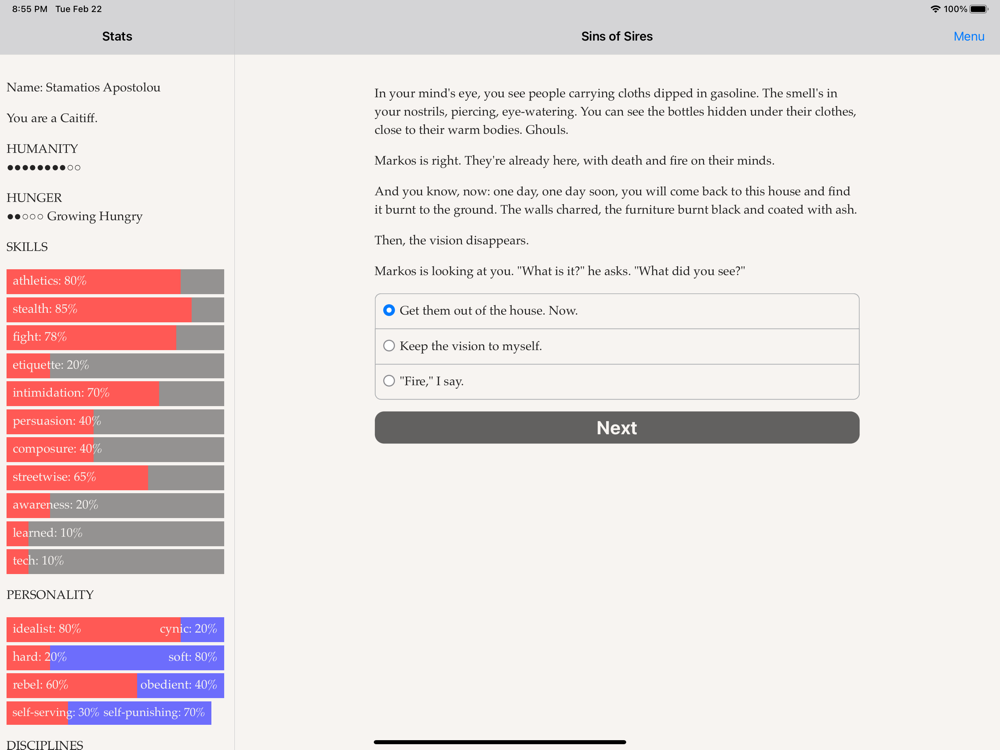Click the time display in status bar

point(29,9)
